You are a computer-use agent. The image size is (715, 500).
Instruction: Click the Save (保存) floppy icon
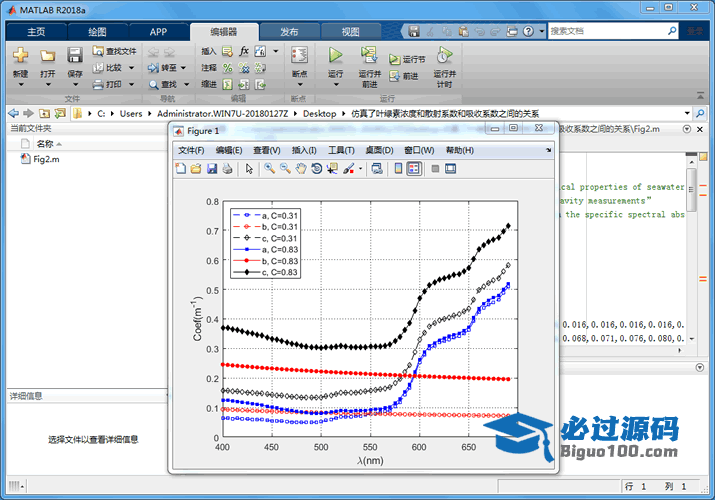pos(74,56)
